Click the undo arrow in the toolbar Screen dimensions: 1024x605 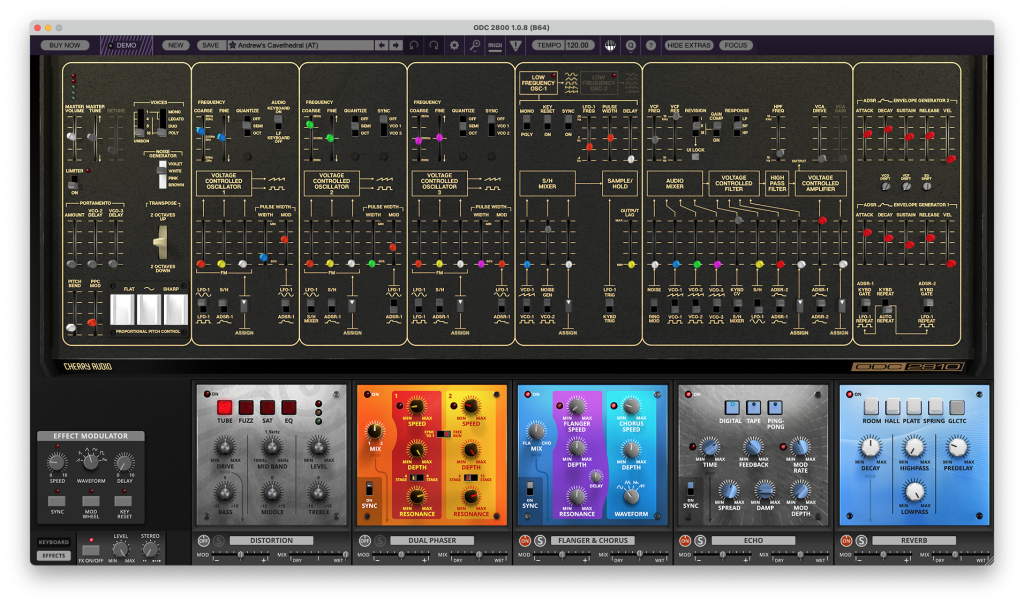pos(414,45)
